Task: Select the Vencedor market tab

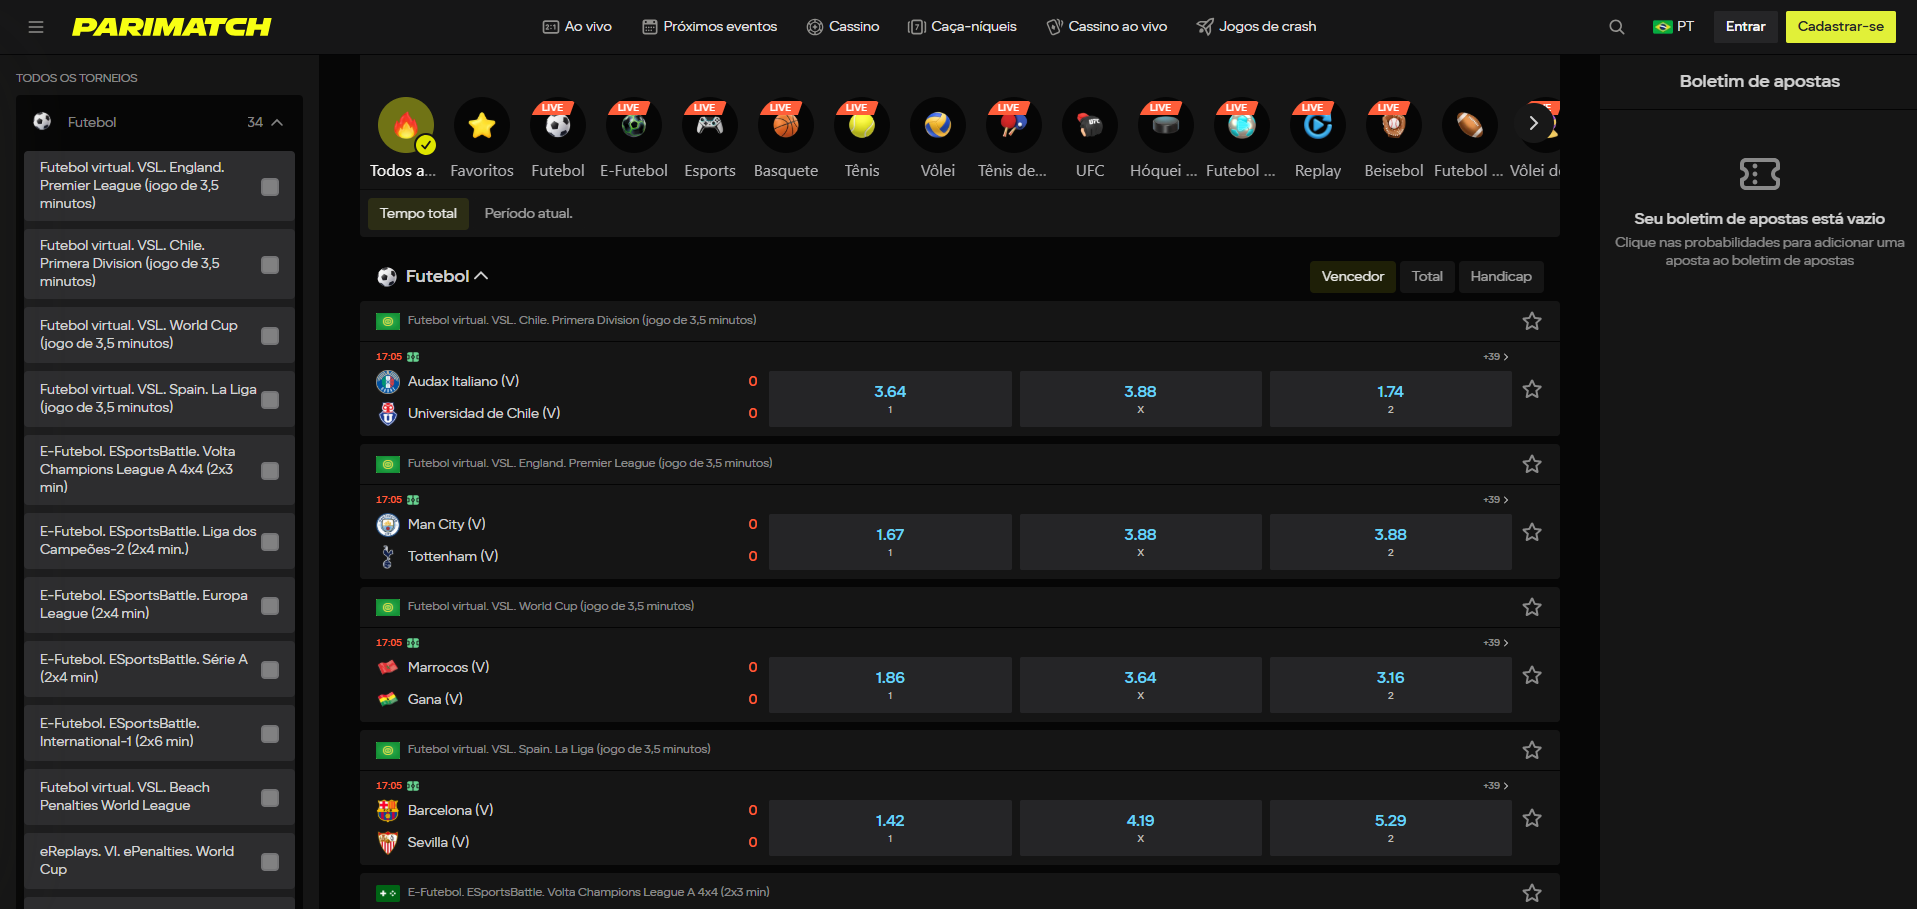Action: 1352,277
